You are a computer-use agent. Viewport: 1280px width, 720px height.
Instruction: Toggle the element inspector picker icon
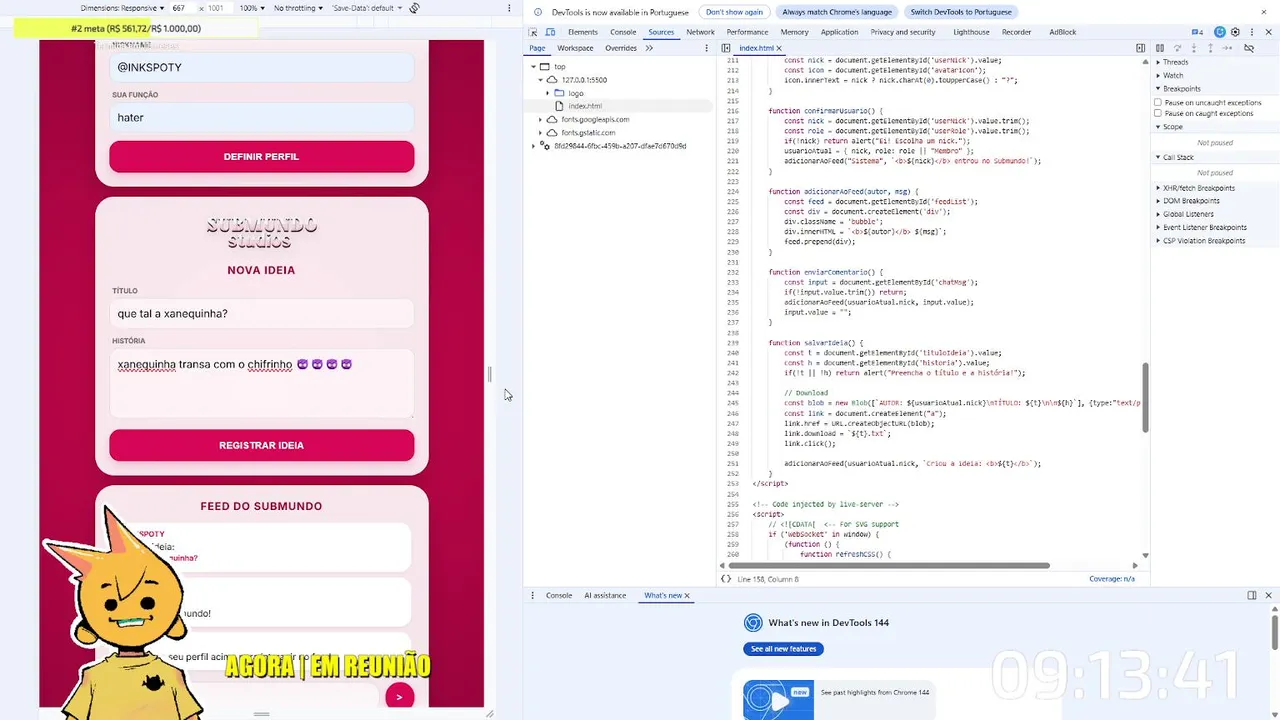click(533, 32)
